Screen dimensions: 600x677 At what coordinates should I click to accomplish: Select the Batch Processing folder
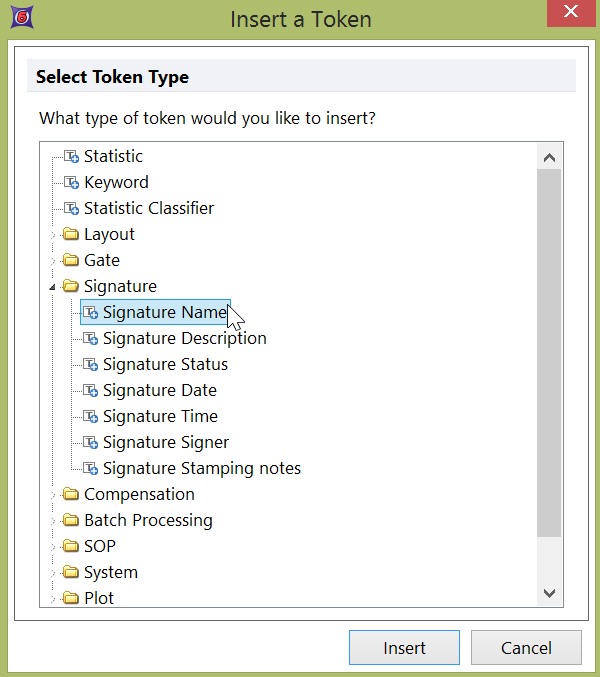click(148, 520)
